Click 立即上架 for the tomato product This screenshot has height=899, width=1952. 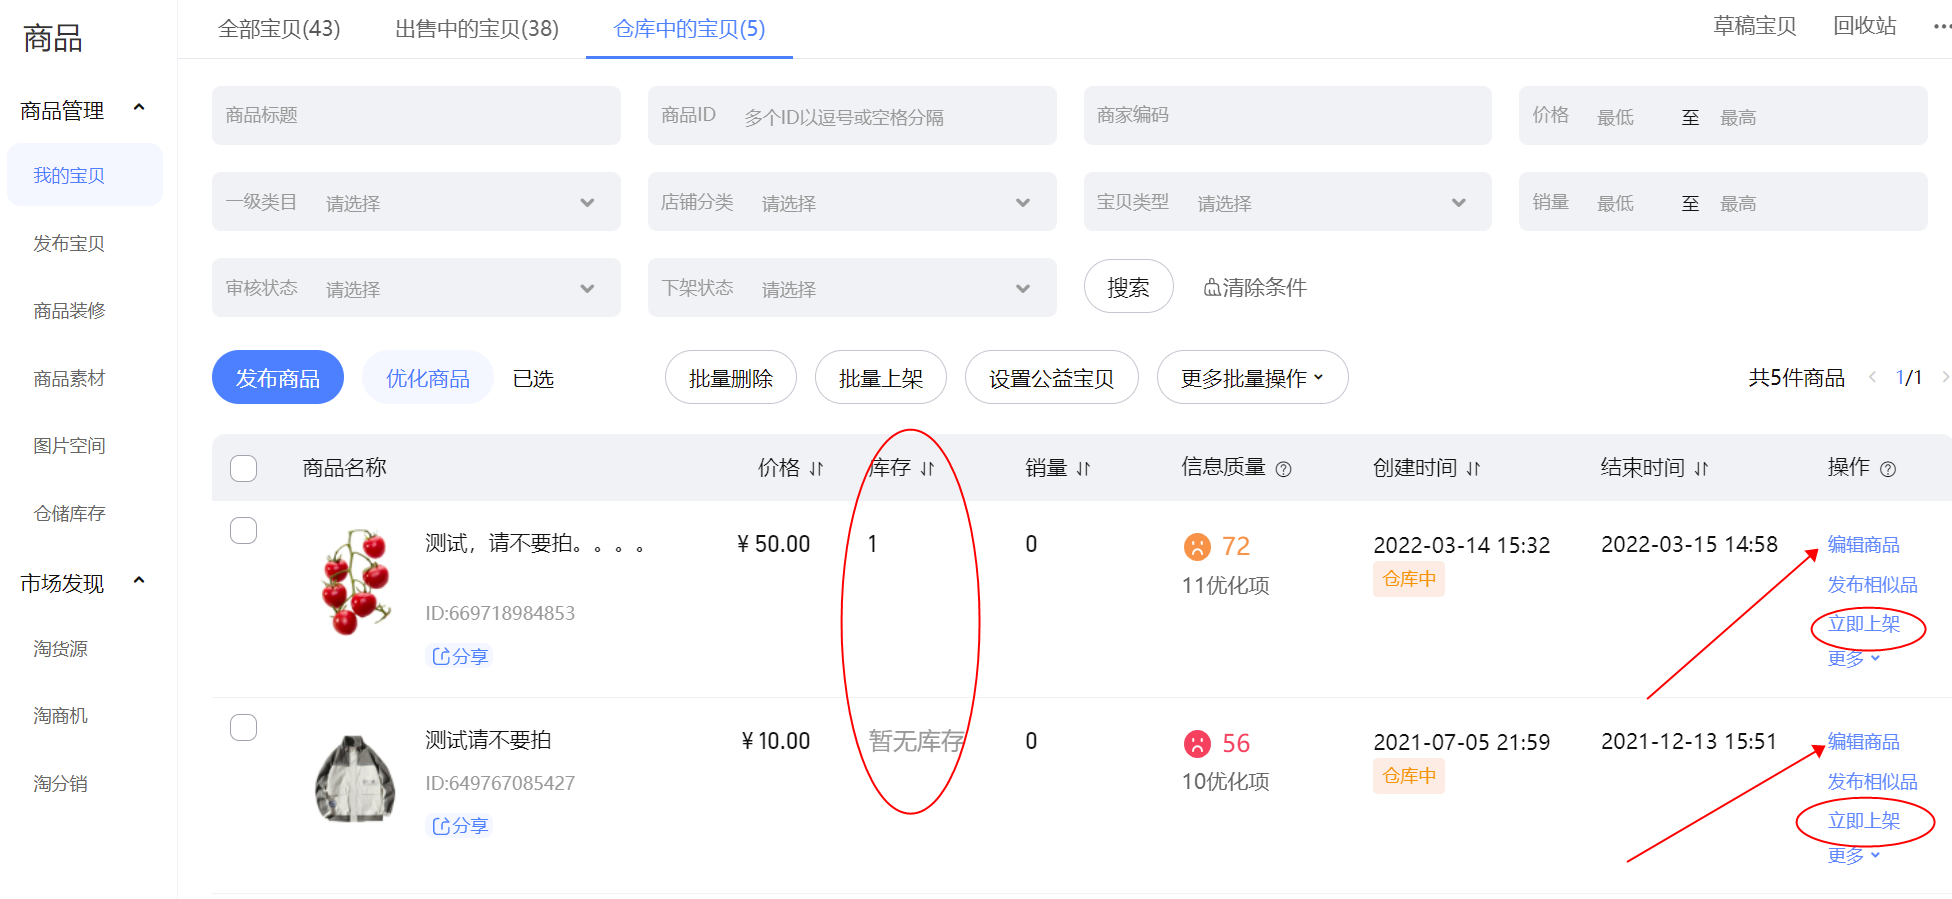coord(1864,624)
